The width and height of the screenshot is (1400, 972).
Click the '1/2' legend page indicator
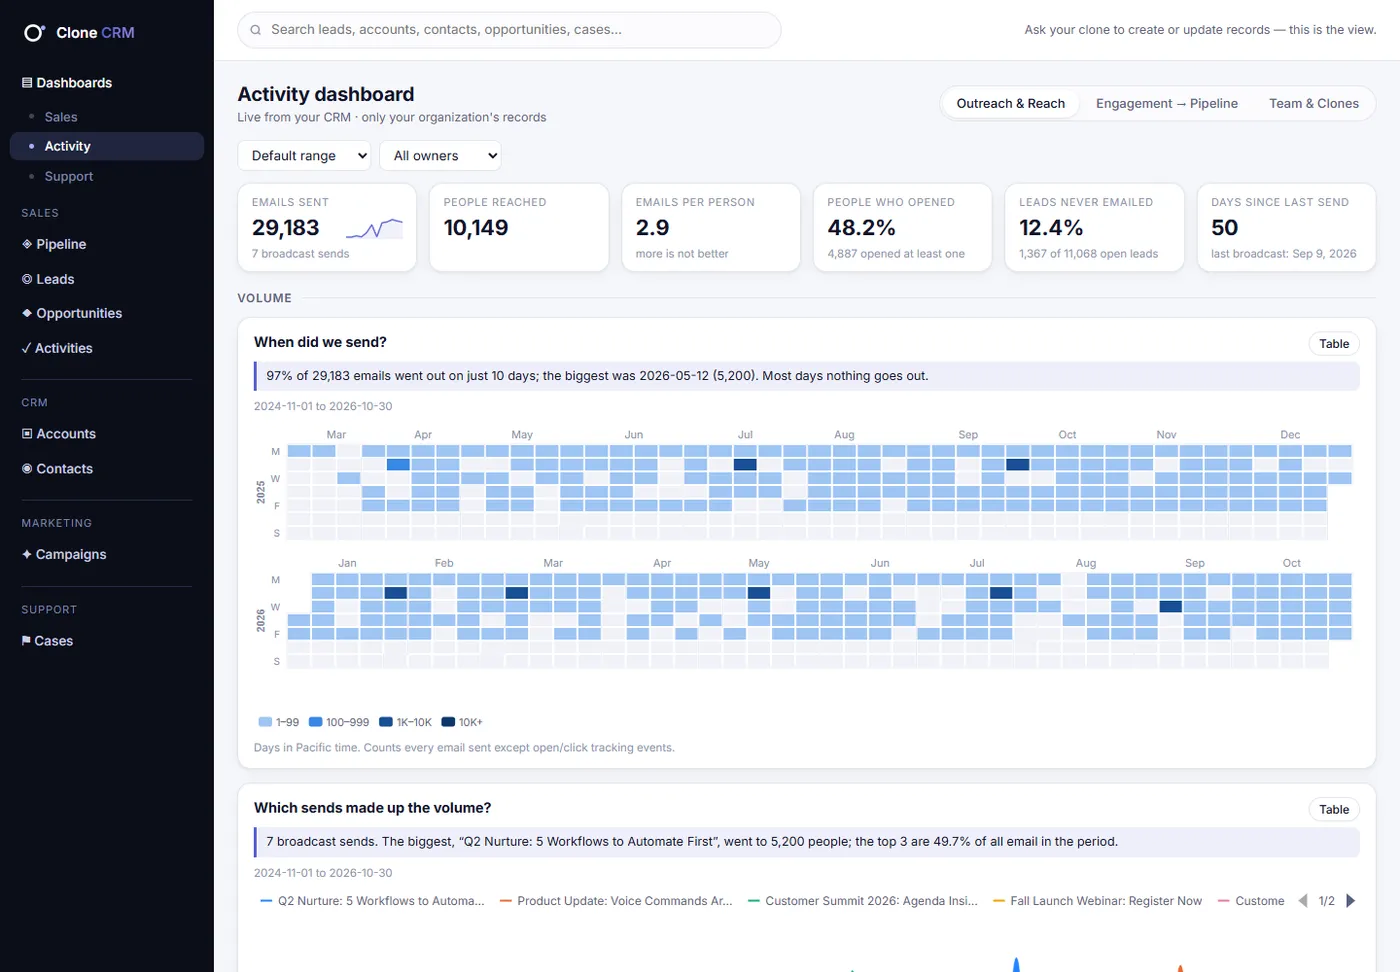[x=1327, y=901]
